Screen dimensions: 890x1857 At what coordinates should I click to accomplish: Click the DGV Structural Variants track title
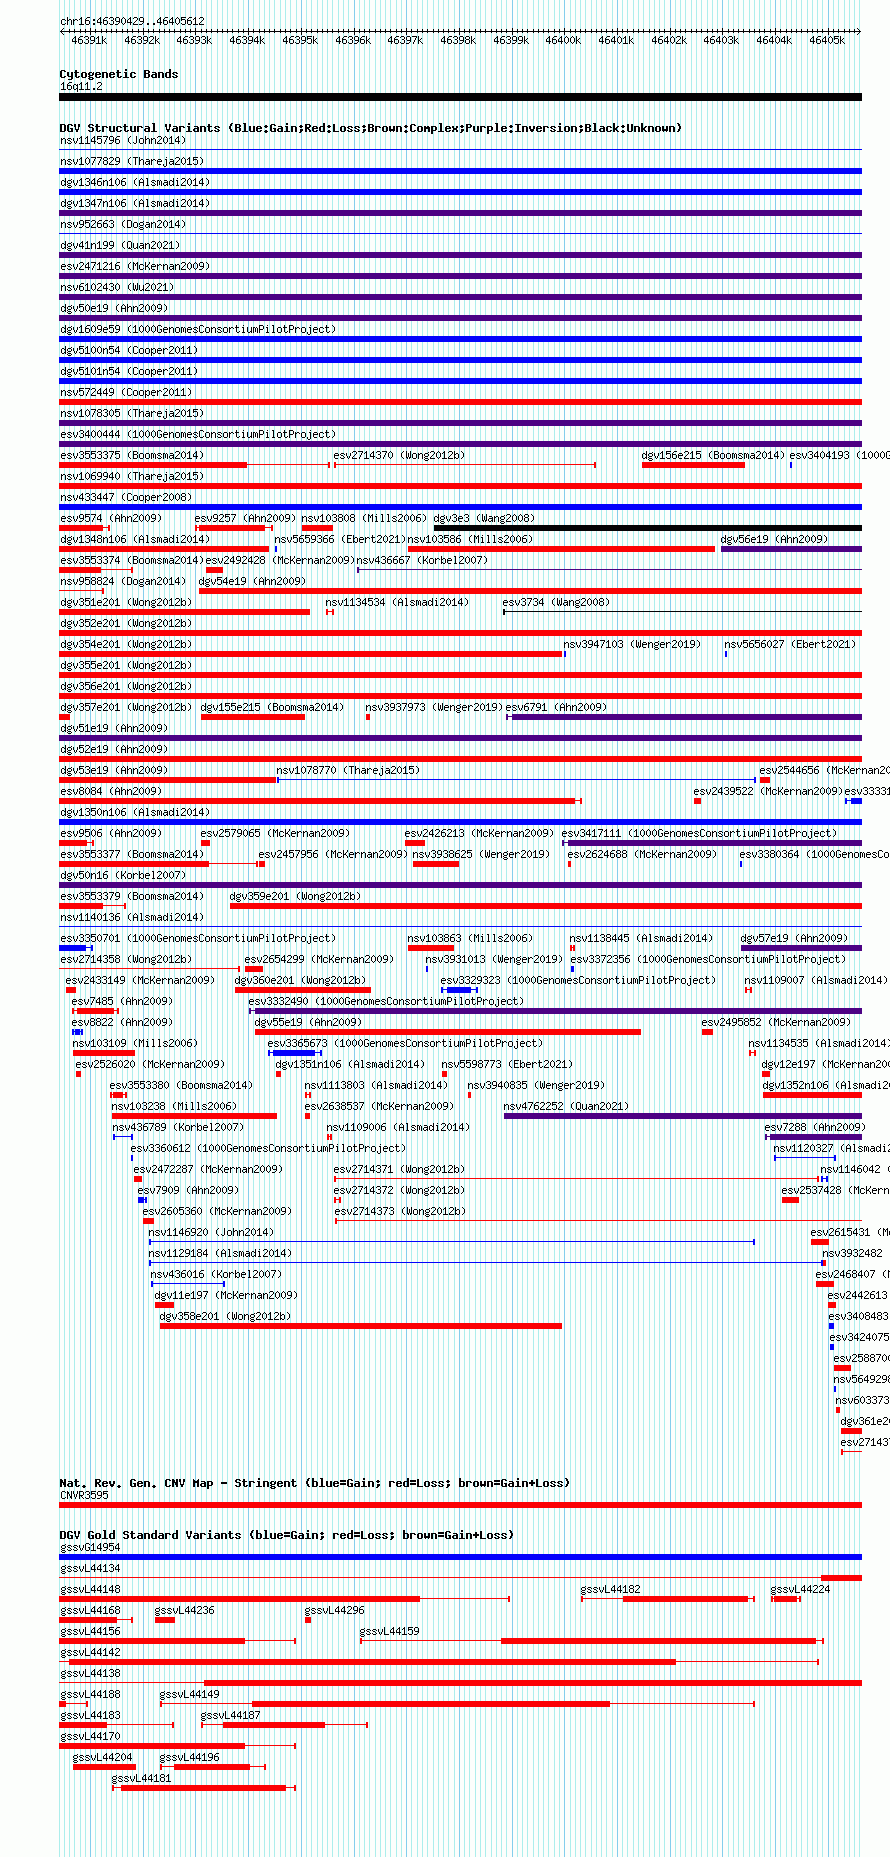click(370, 128)
